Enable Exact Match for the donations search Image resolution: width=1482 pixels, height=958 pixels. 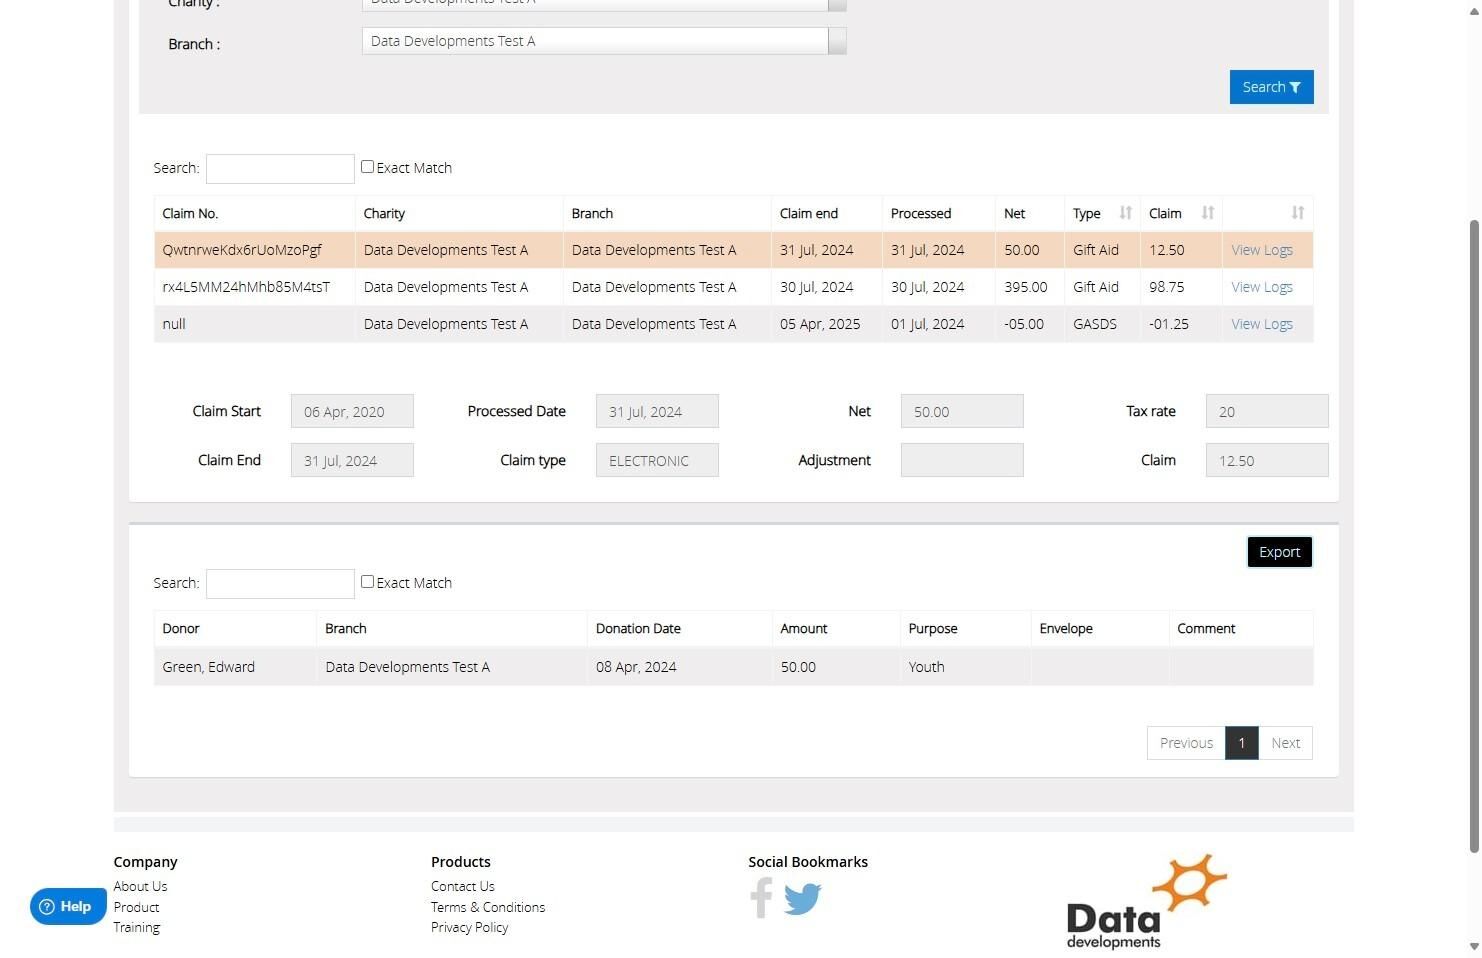(367, 582)
